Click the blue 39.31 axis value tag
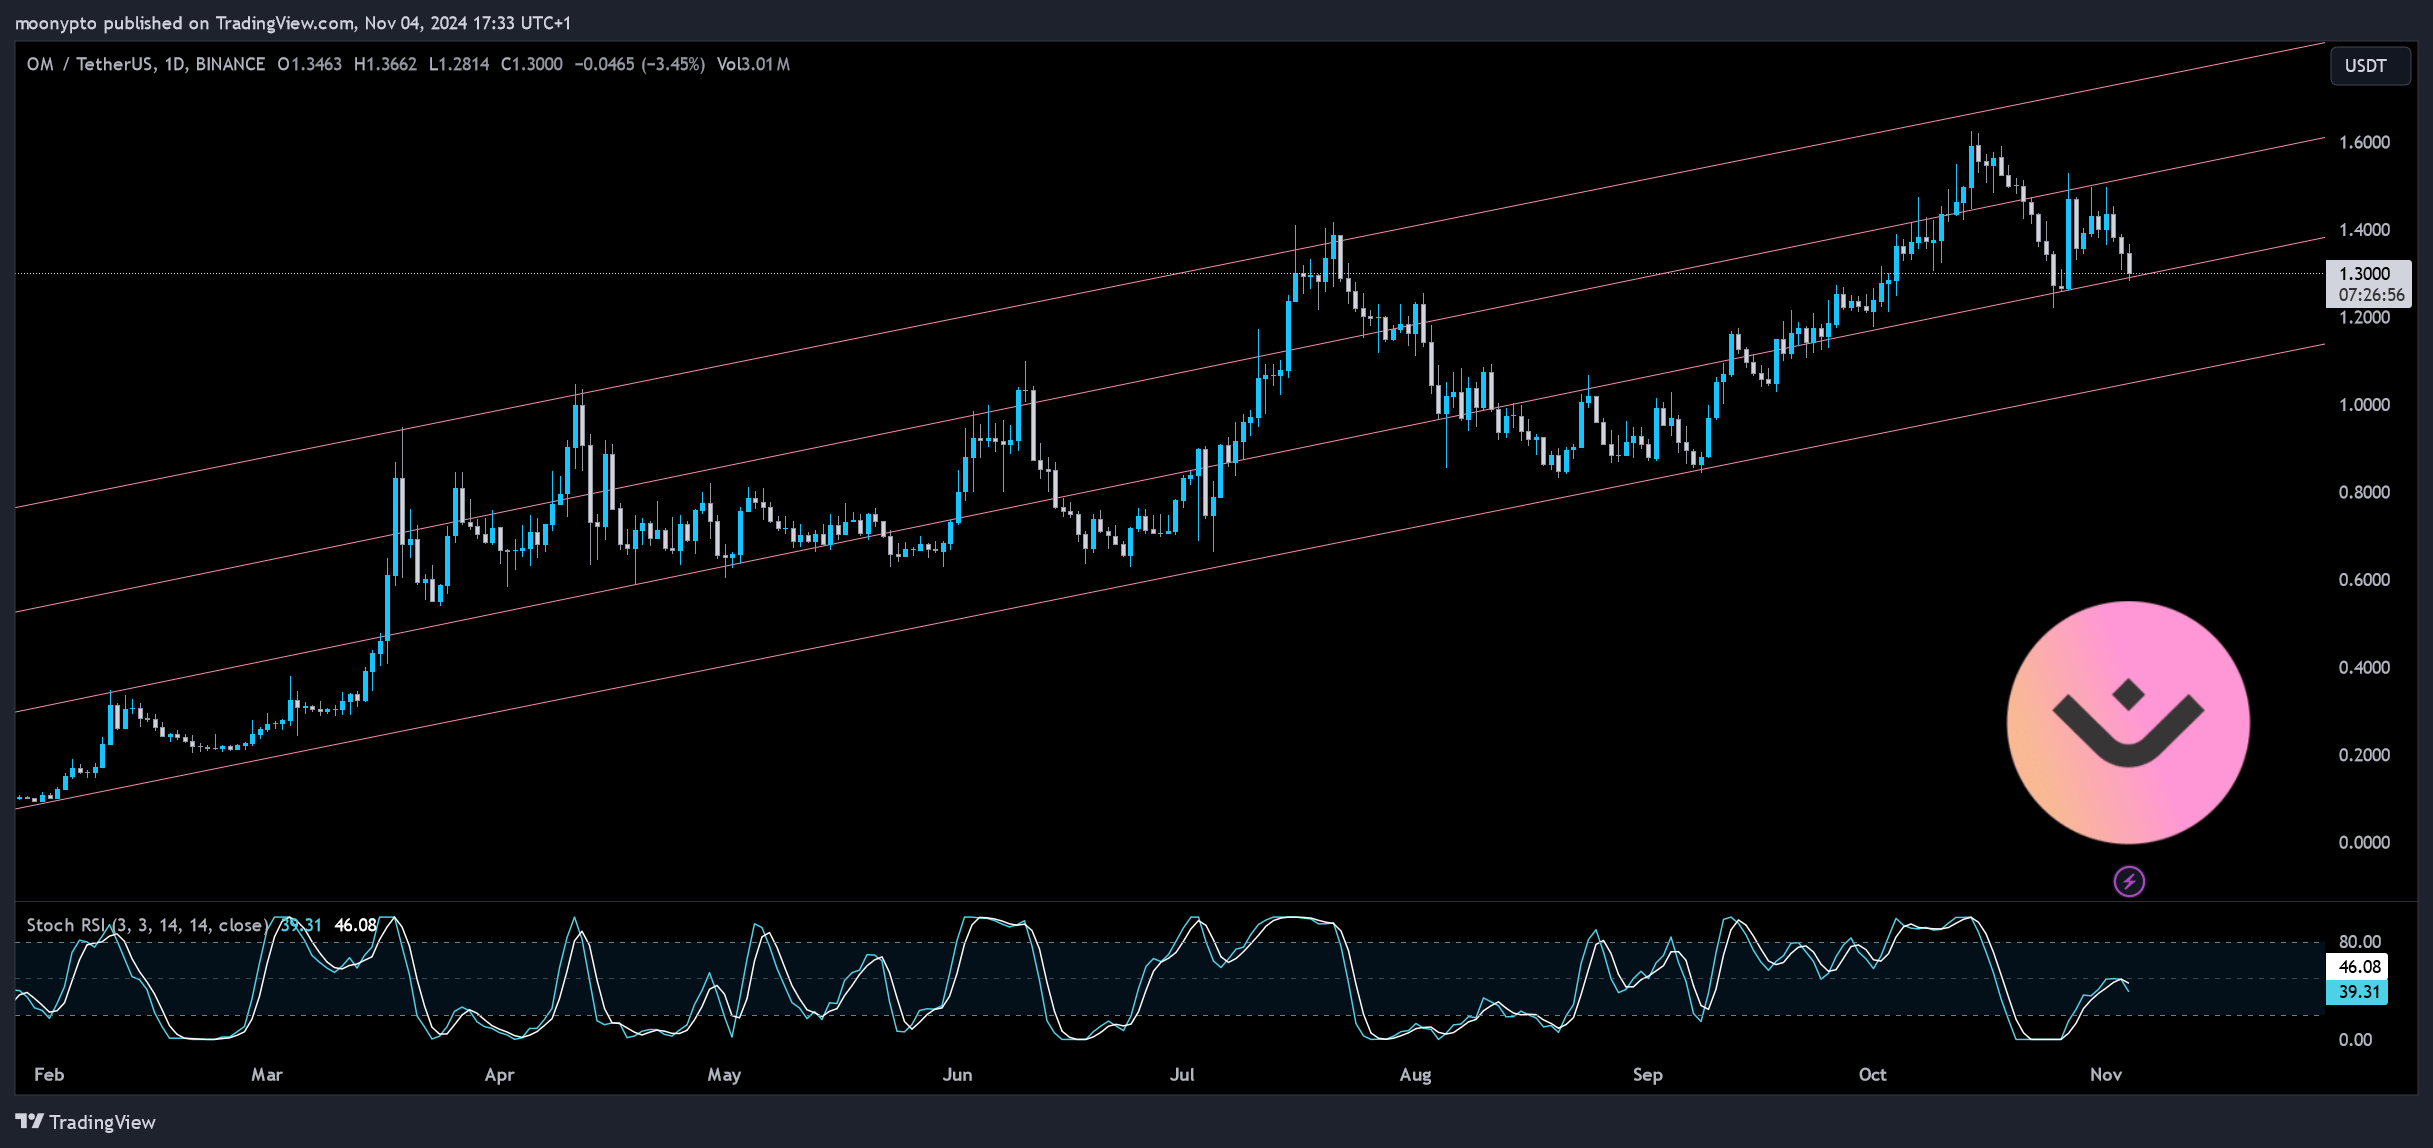Screen dimensions: 2433x1148 [2359, 992]
